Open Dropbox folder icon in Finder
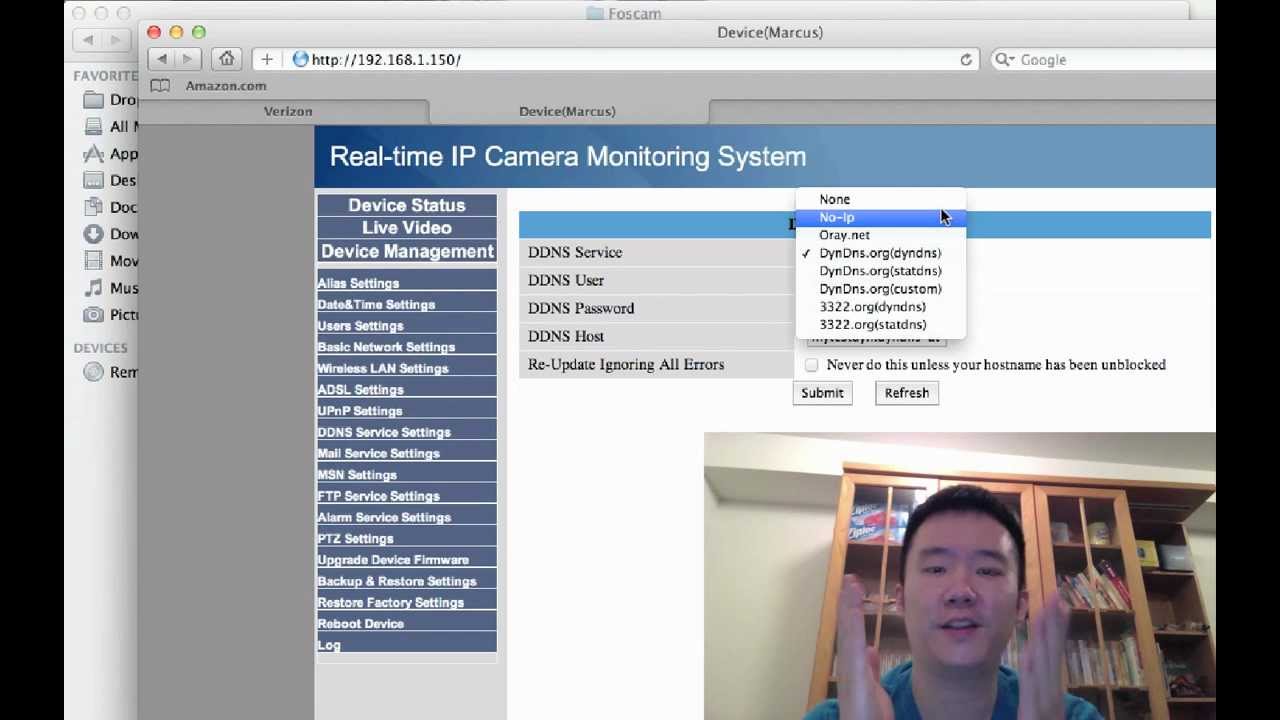Viewport: 1280px width, 720px height. pos(93,100)
